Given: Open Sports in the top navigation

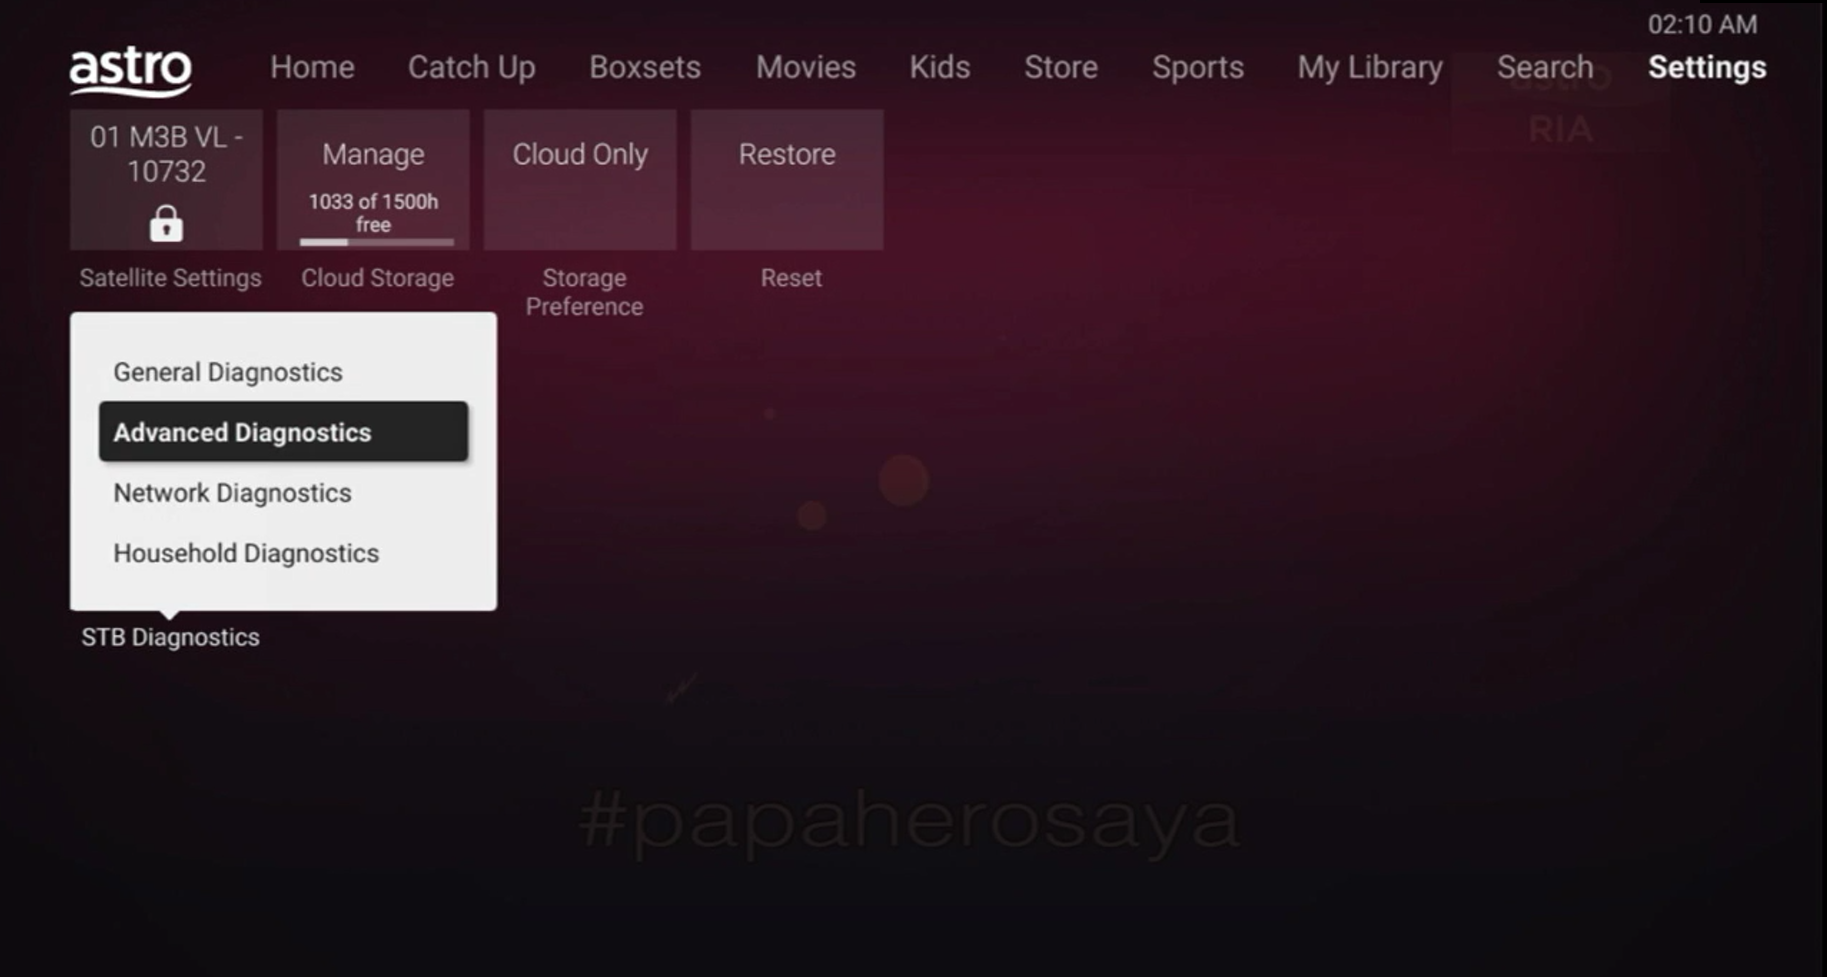Looking at the screenshot, I should coord(1198,67).
